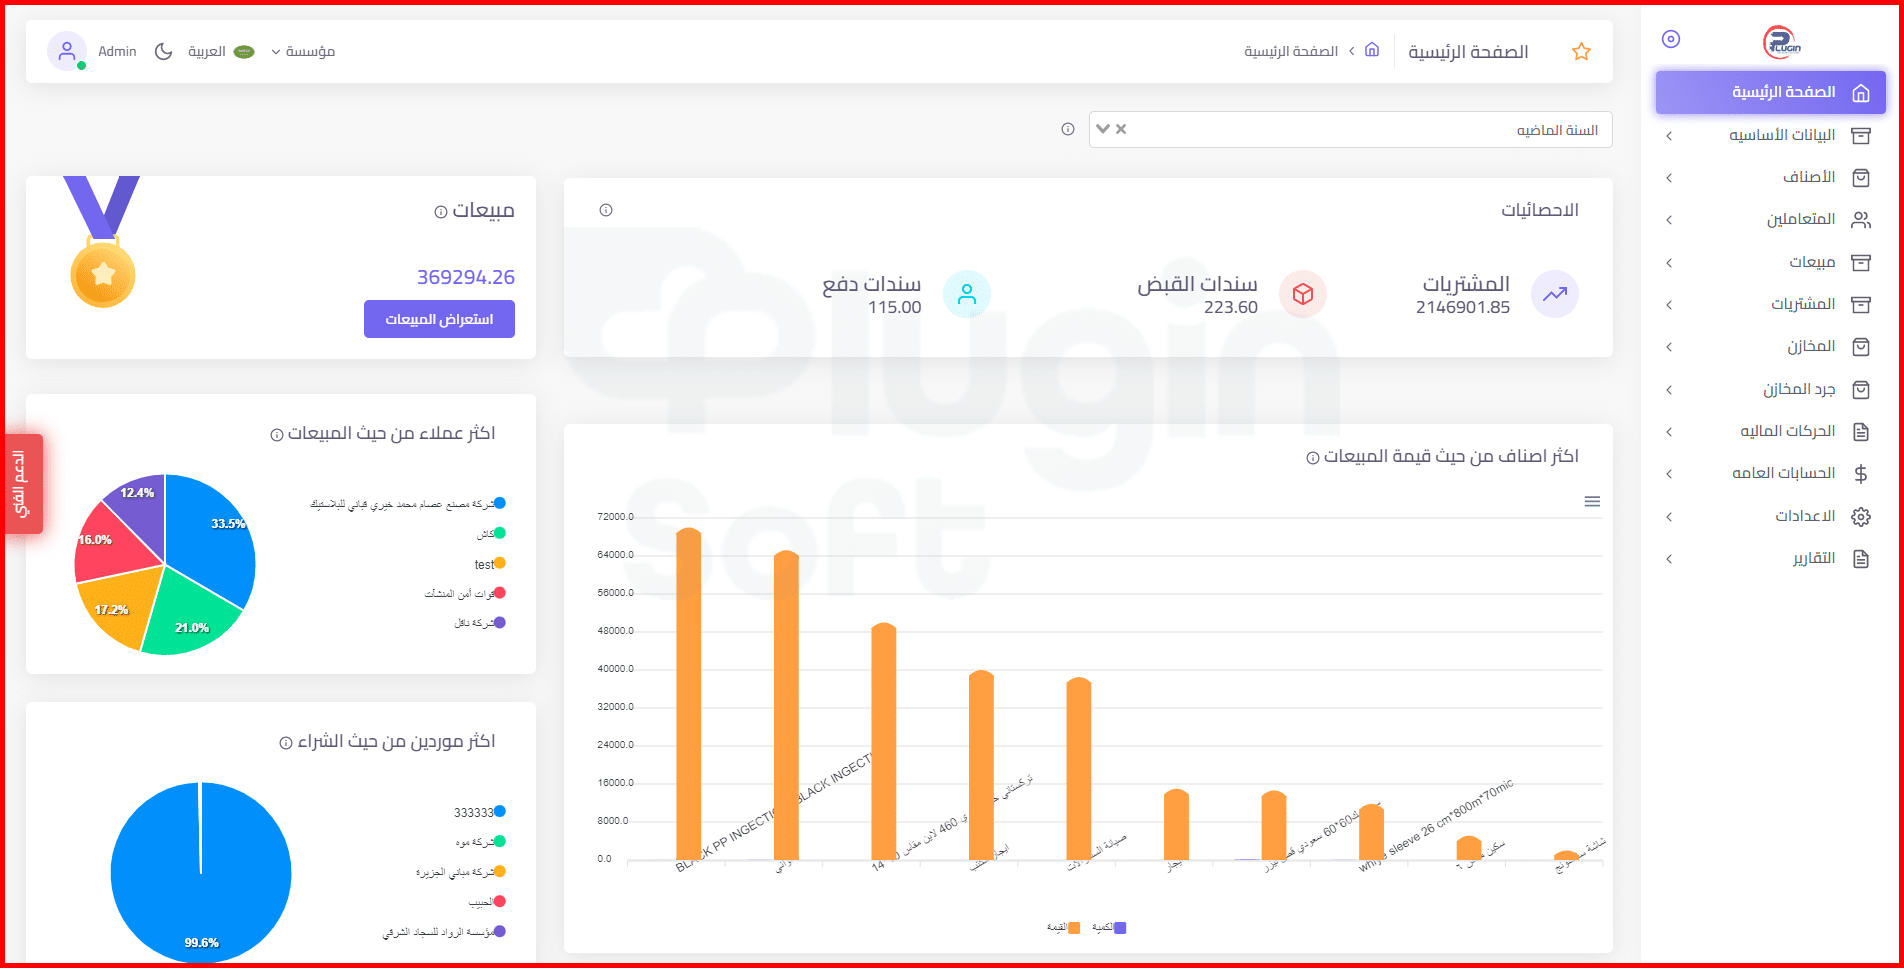Click info icon beside period filter
Viewport: 1904px width, 968px height.
click(1068, 129)
